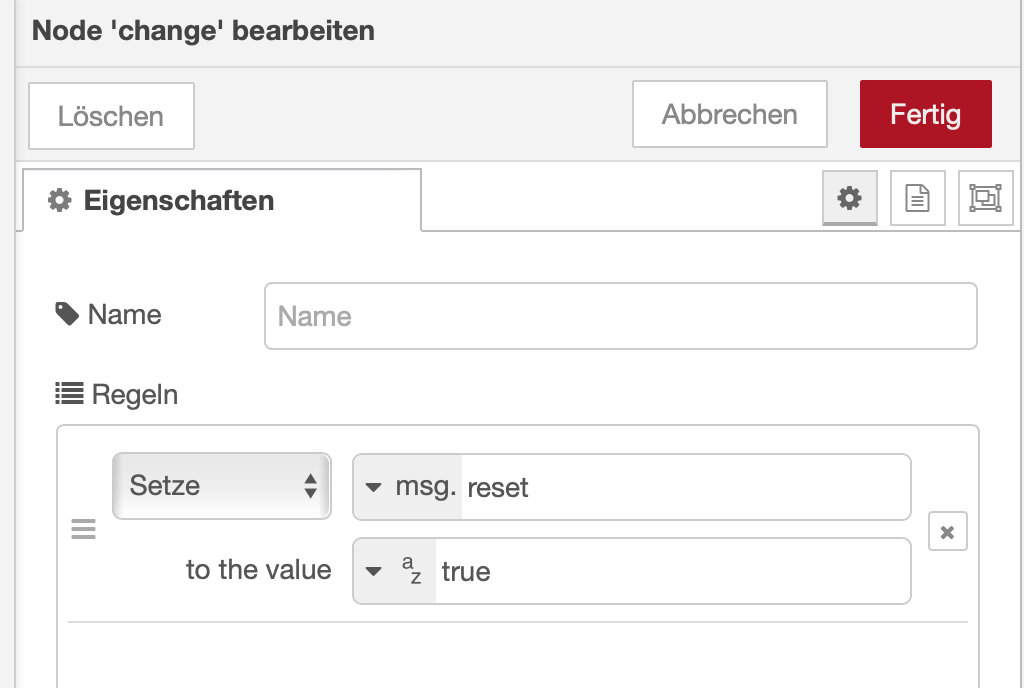Click the Abbrechen button
Image resolution: width=1024 pixels, height=688 pixels.
(x=729, y=114)
